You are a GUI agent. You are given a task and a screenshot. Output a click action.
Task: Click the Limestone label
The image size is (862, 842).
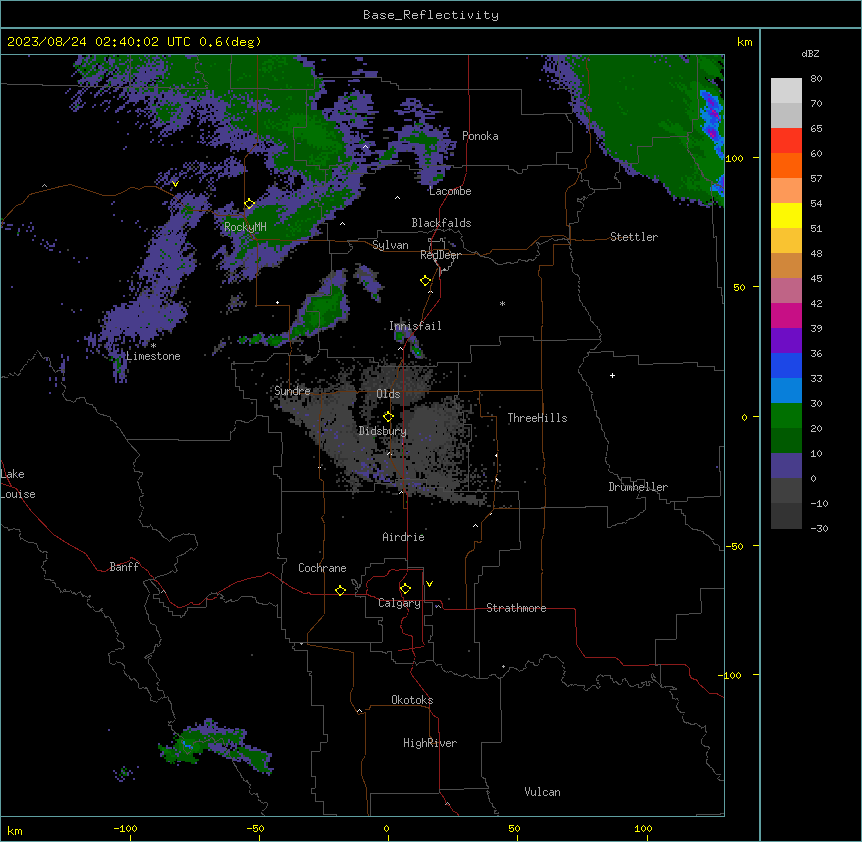[x=153, y=356]
